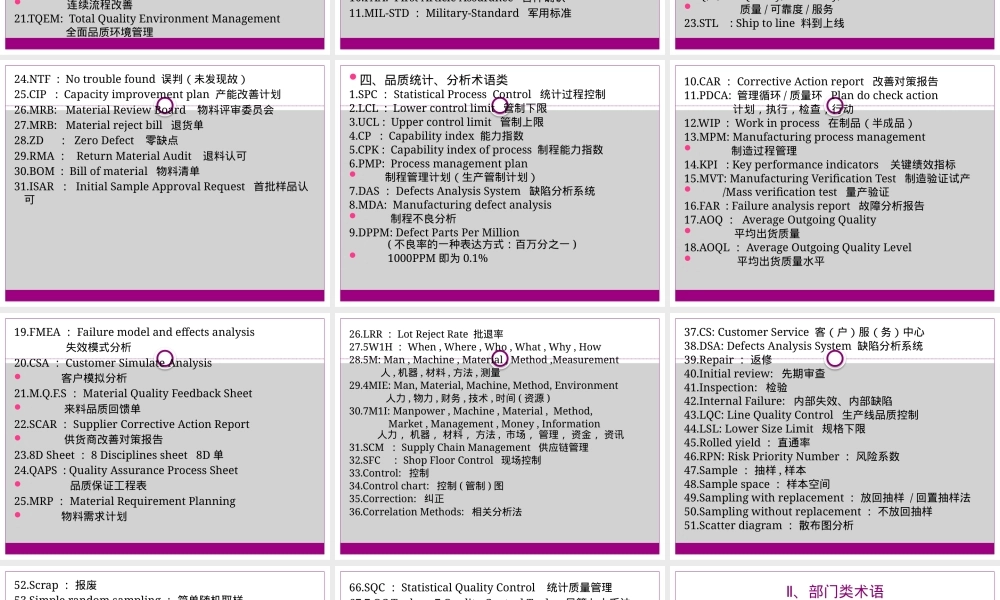Select the slide thumbnail beginning with 10.CAR
1000x600 pixels.
coord(835,183)
